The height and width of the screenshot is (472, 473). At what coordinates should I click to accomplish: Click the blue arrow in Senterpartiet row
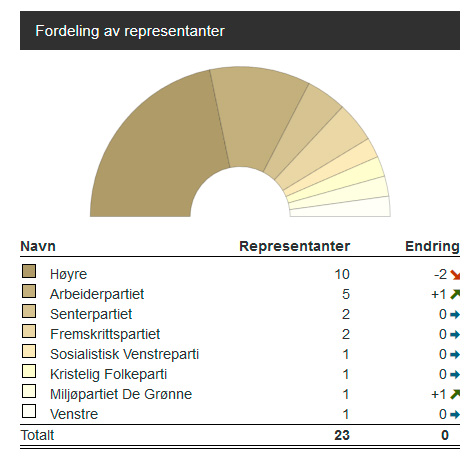(x=455, y=314)
